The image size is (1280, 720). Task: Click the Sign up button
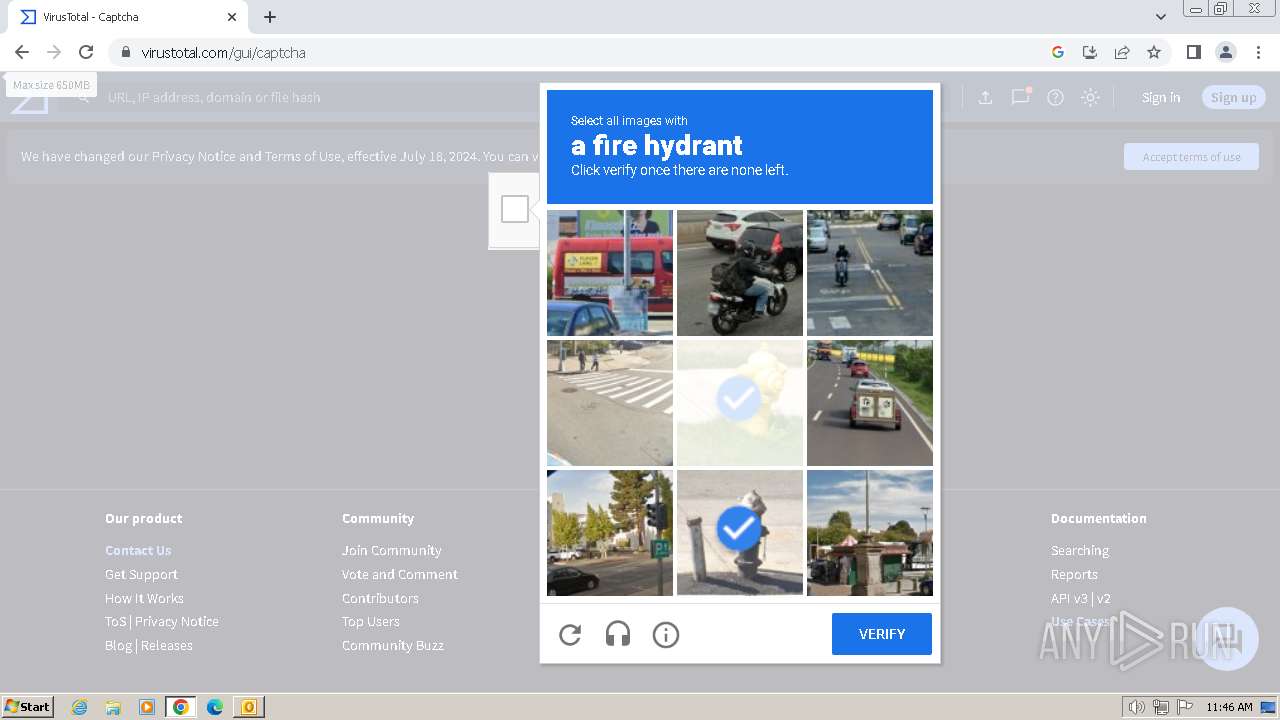(1233, 97)
